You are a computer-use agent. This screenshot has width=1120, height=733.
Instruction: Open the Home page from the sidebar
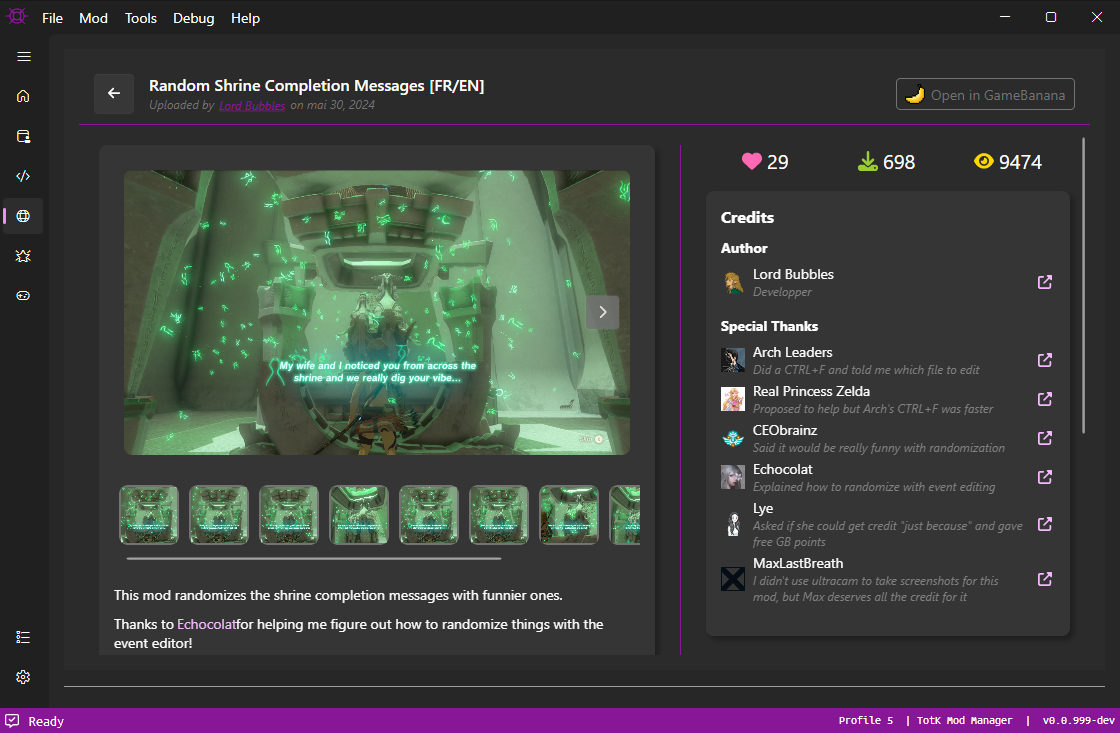[23, 95]
